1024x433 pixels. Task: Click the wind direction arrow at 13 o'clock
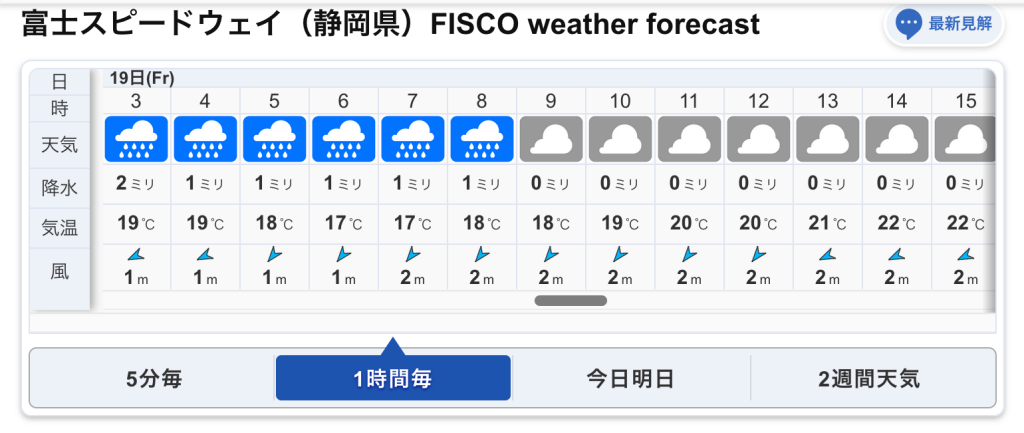(827, 255)
